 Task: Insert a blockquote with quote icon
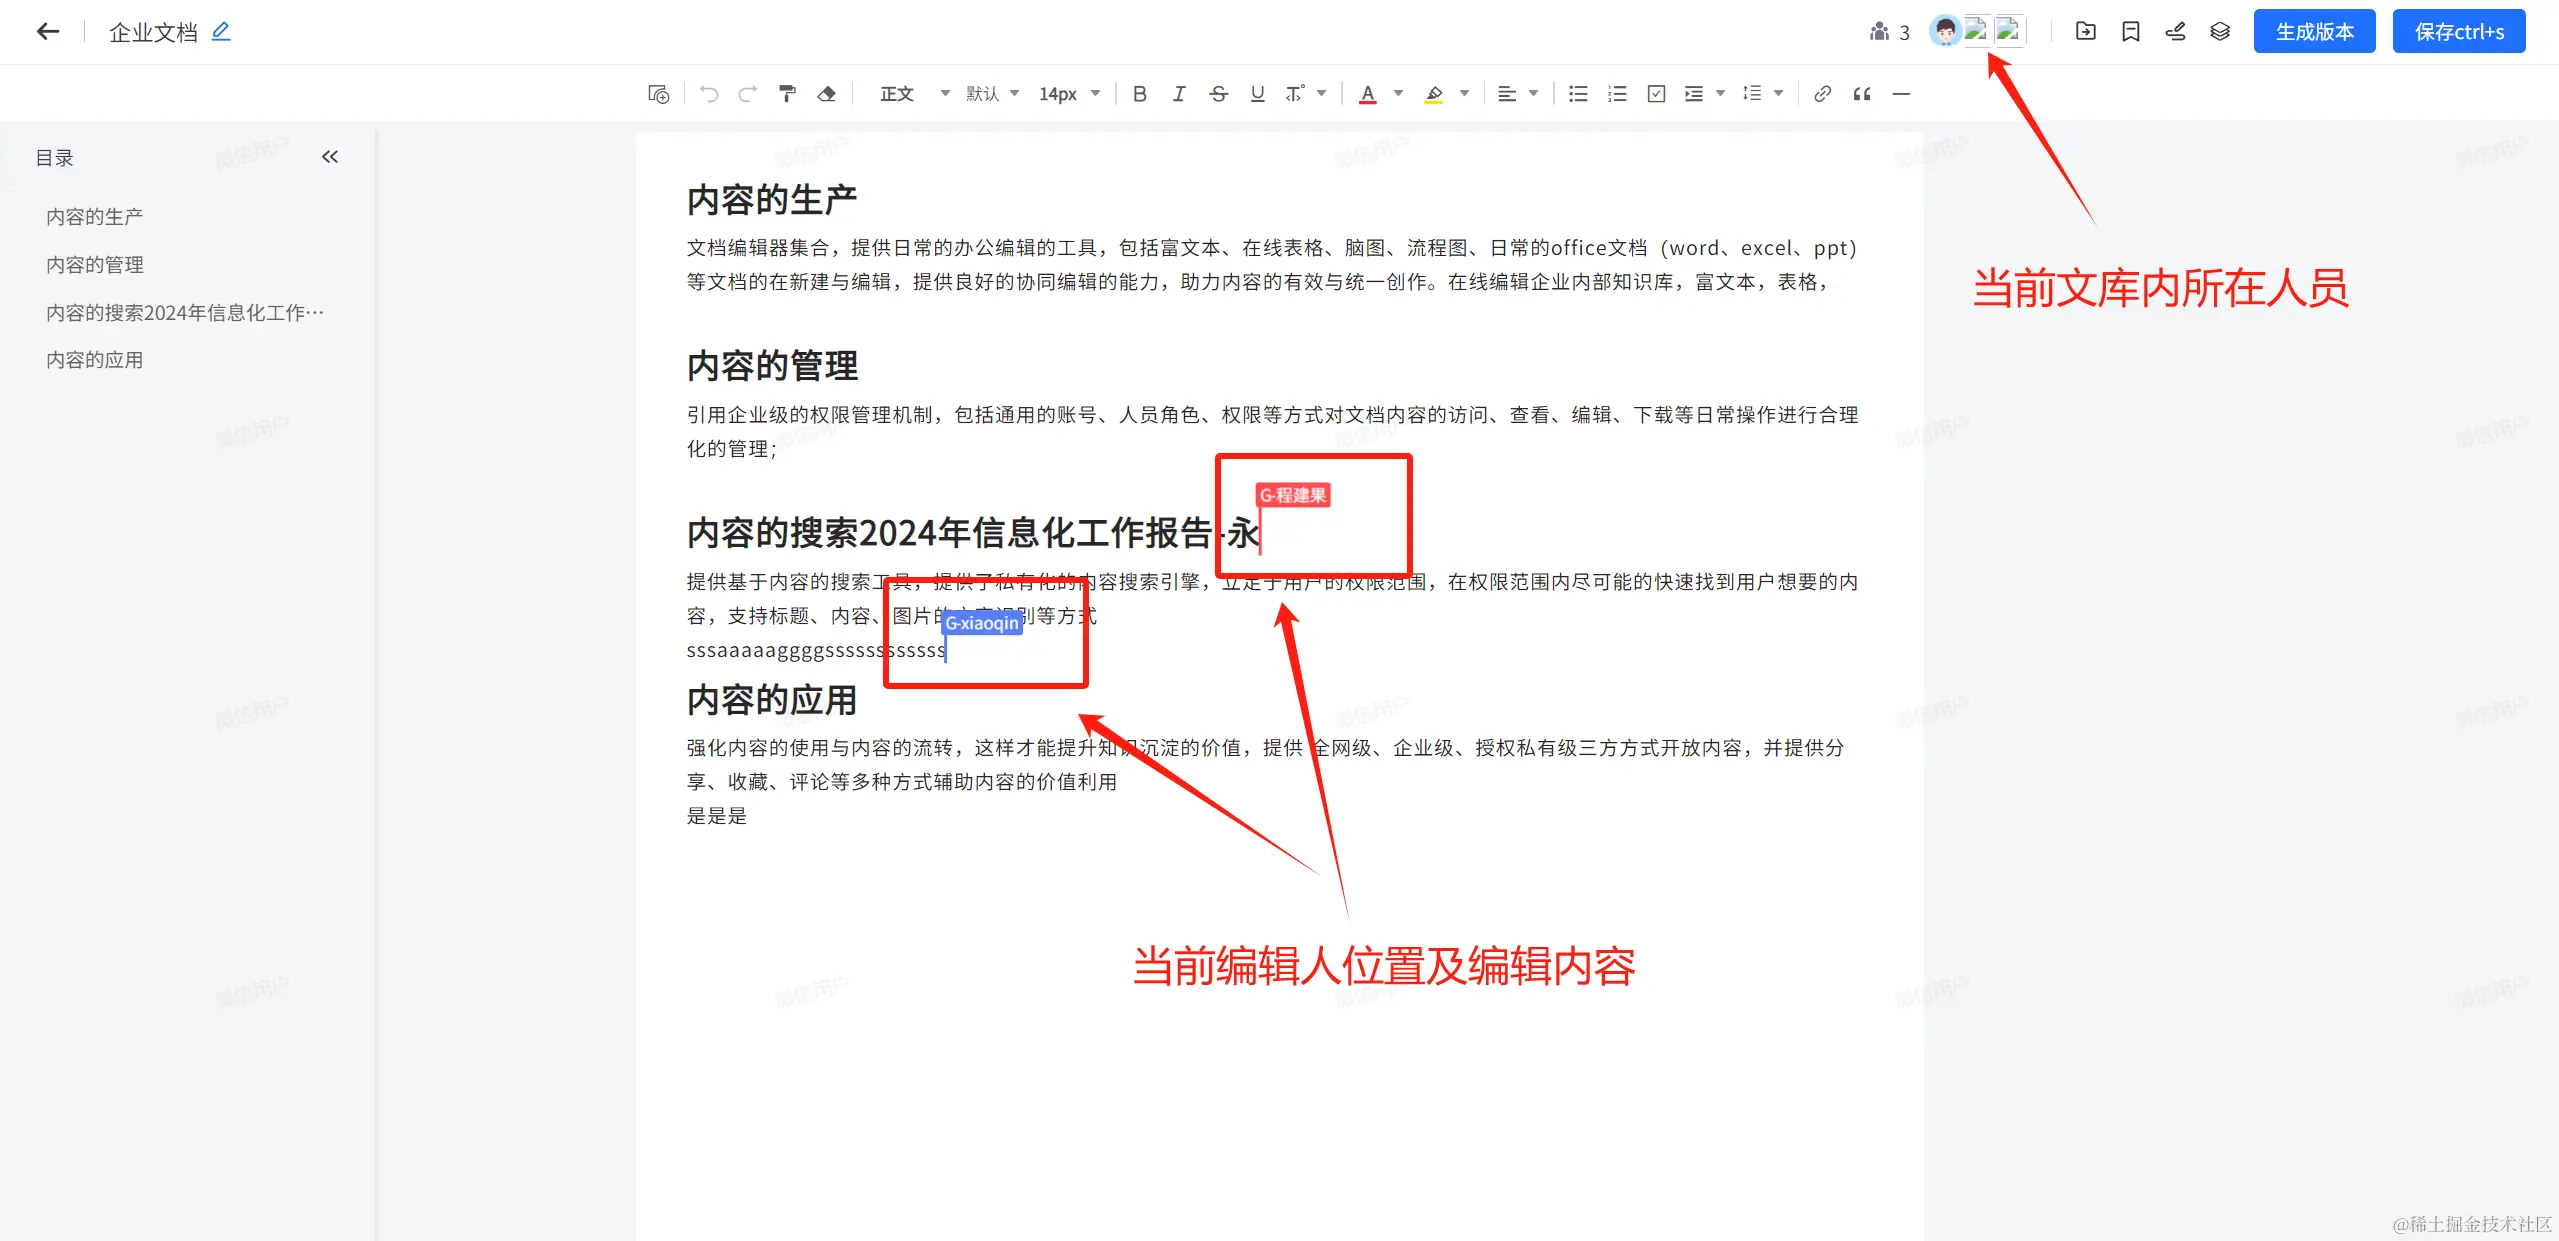pyautogui.click(x=1861, y=94)
